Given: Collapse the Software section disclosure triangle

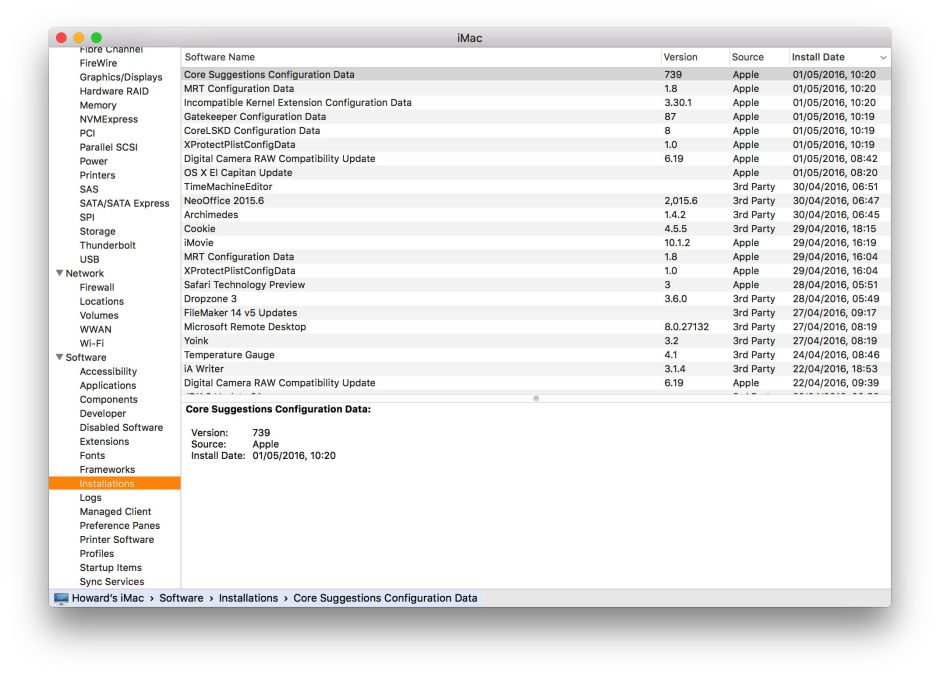Looking at the screenshot, I should tap(60, 357).
